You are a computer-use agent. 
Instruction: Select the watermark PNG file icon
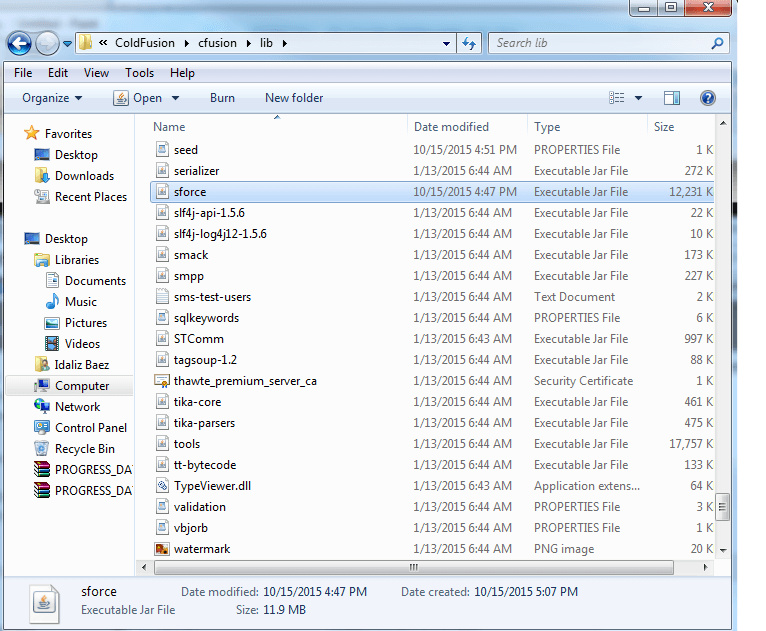click(163, 549)
